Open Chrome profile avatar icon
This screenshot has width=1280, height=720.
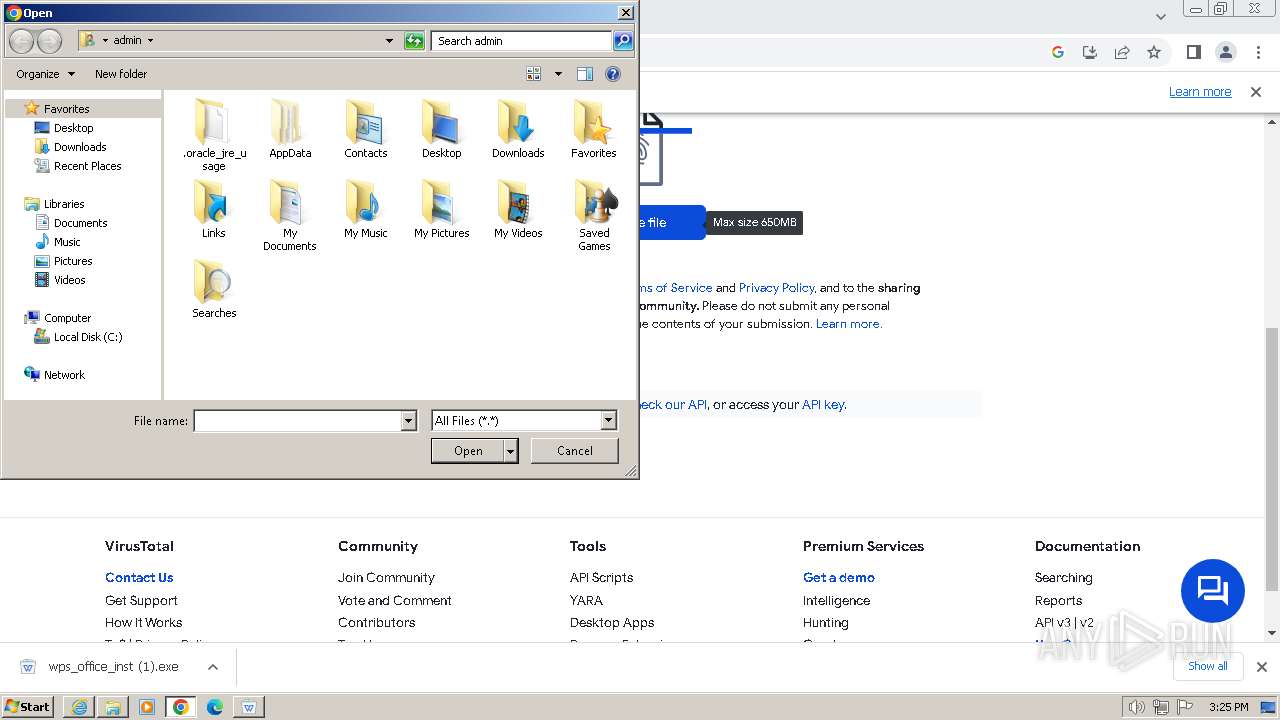point(1225,52)
